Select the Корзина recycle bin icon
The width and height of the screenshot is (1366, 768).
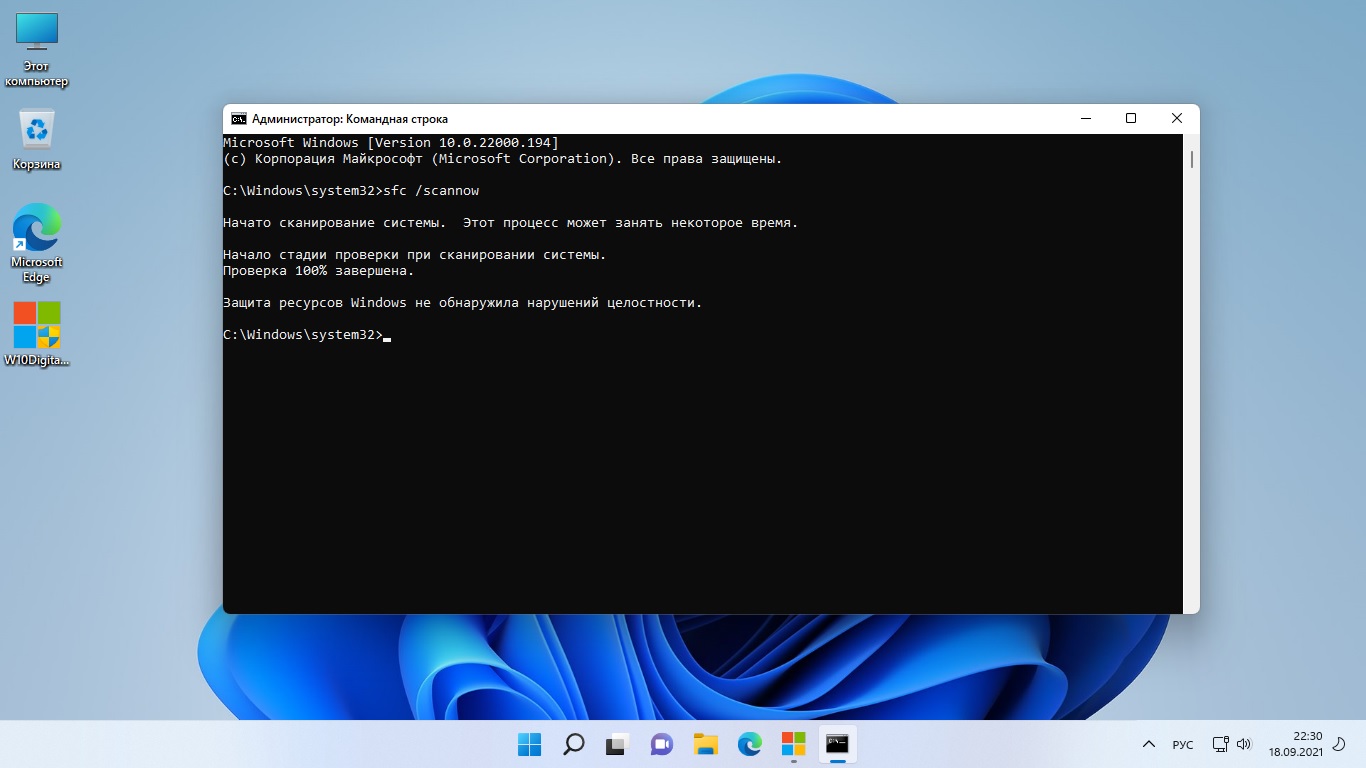(37, 139)
